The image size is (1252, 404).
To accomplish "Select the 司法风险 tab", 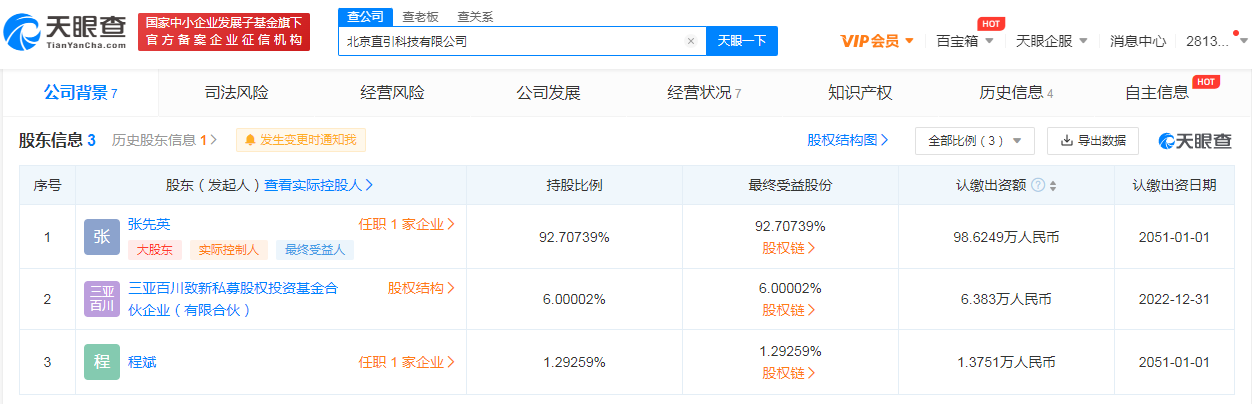I will click(x=236, y=93).
